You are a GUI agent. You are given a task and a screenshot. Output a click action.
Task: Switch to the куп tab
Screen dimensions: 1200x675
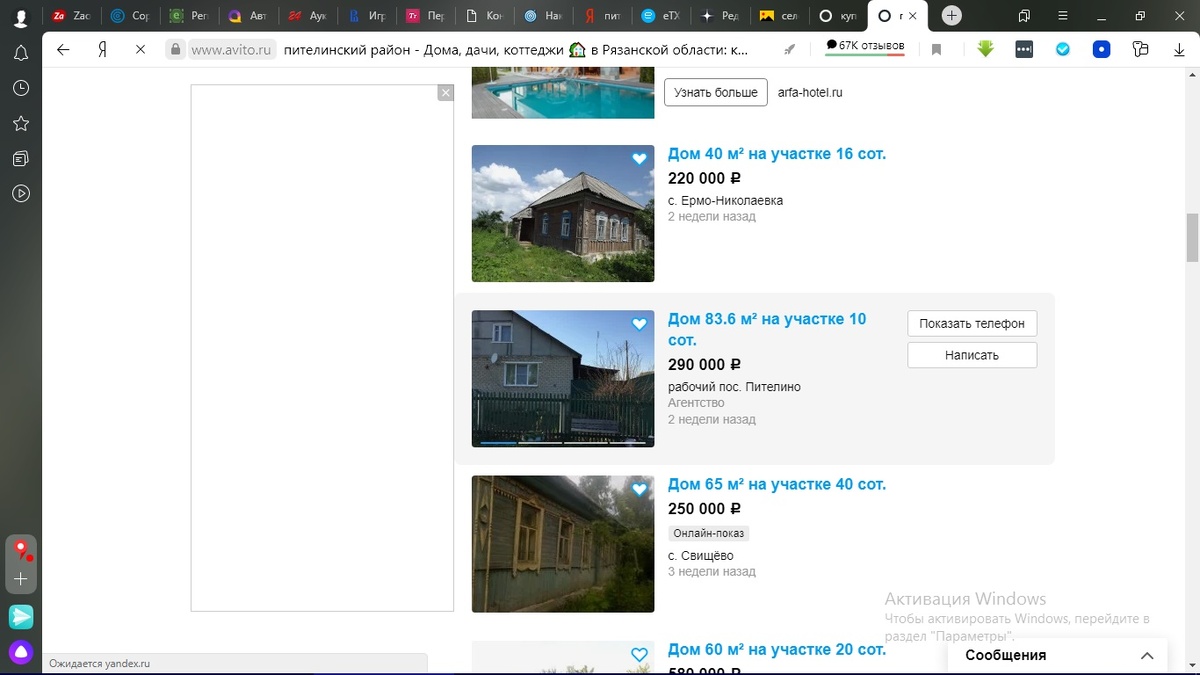838,16
